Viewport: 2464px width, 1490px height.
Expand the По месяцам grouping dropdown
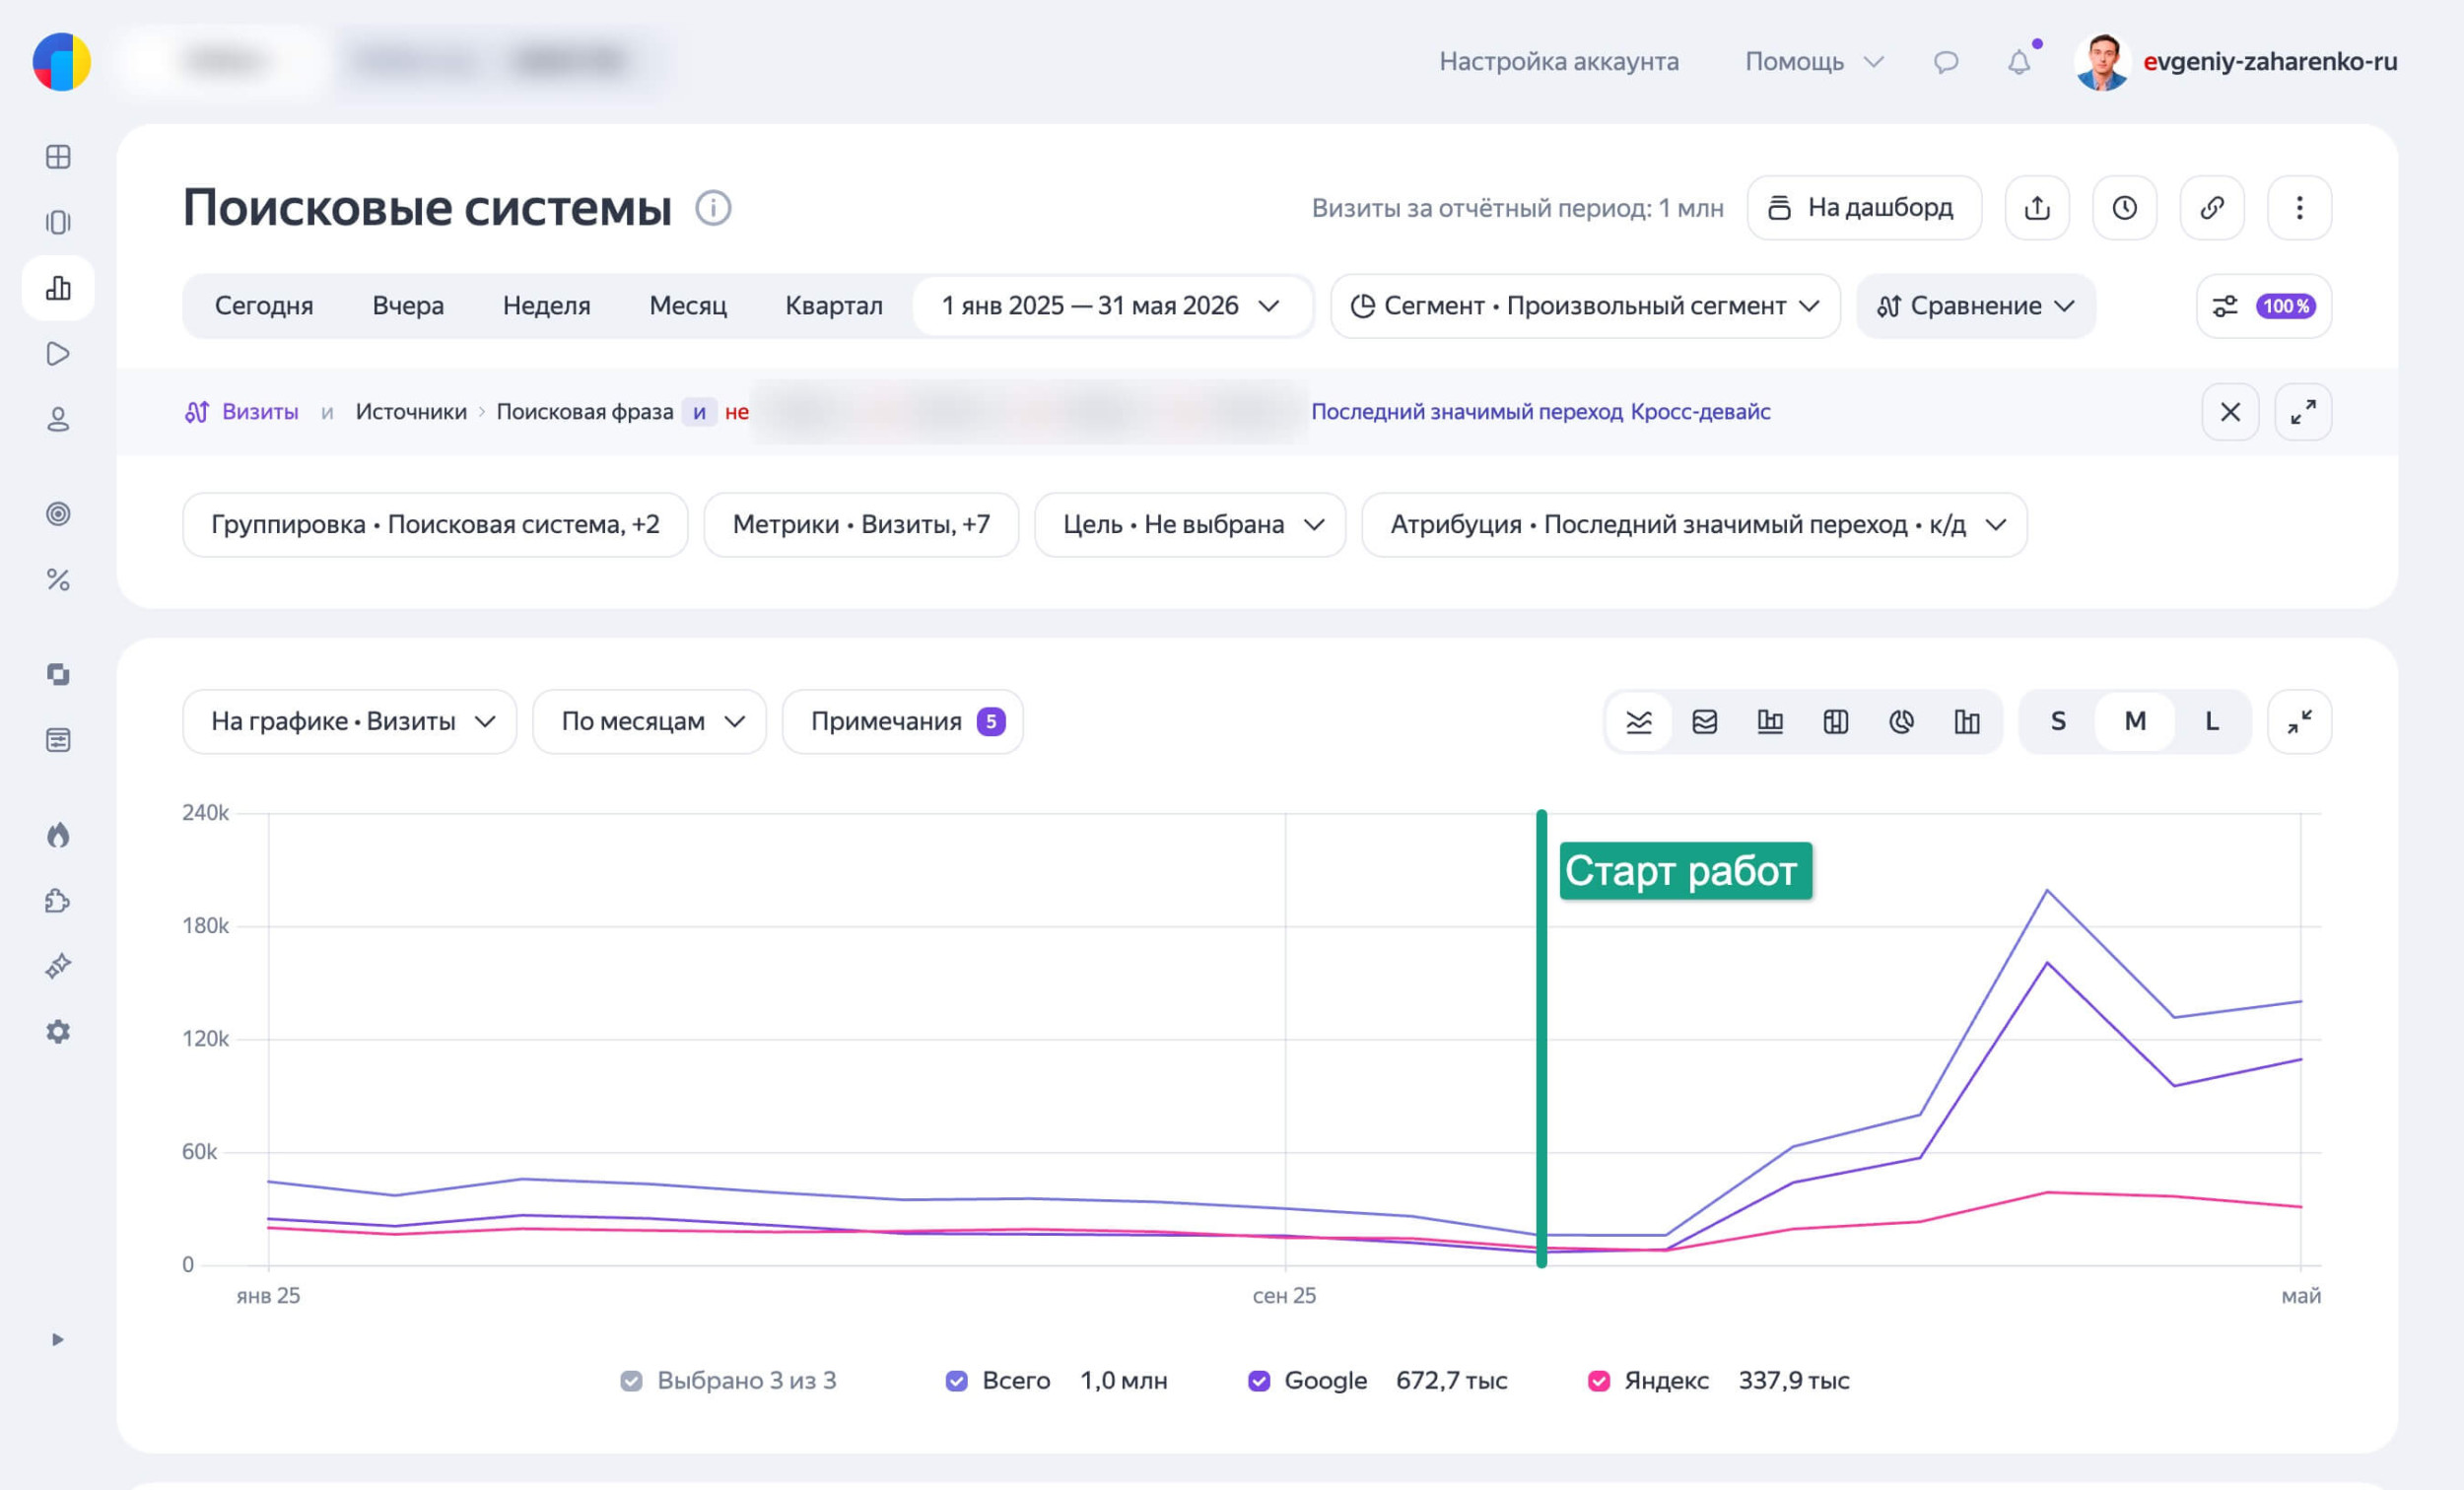pos(650,721)
